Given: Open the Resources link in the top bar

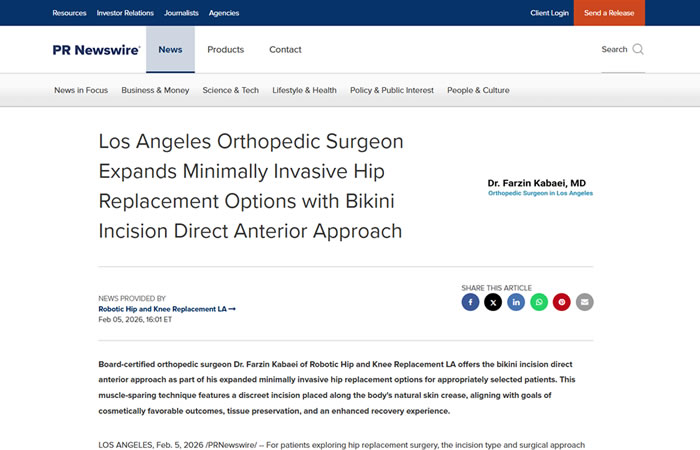Looking at the screenshot, I should (69, 13).
